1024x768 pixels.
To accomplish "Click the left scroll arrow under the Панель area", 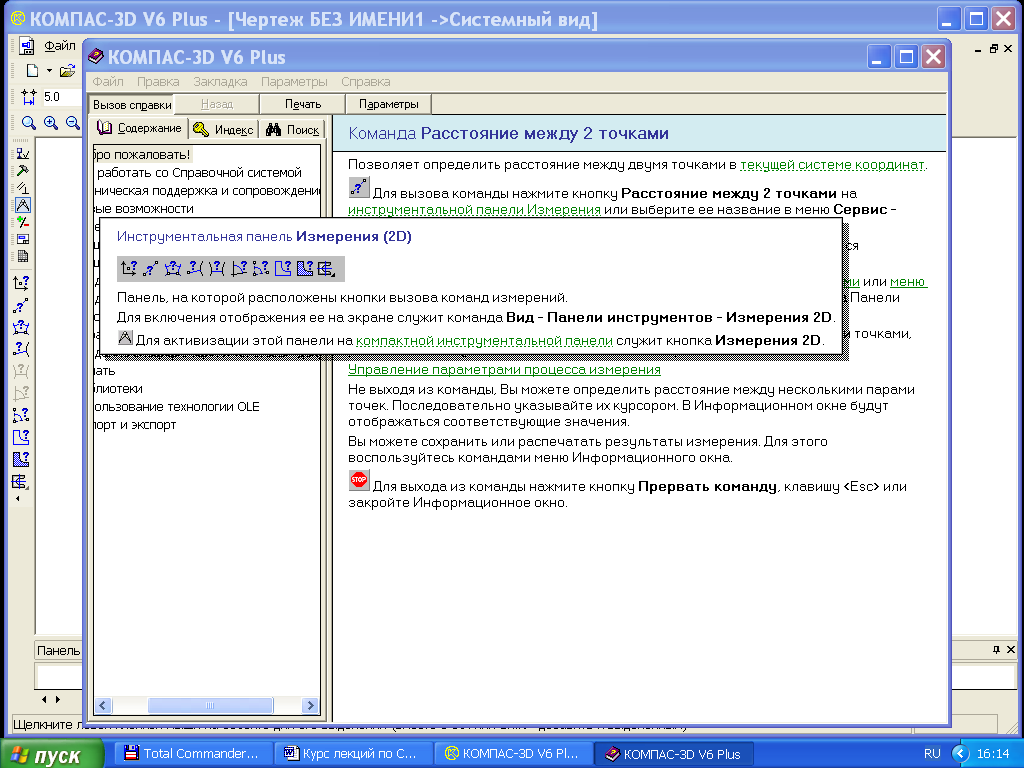I will point(44,699).
